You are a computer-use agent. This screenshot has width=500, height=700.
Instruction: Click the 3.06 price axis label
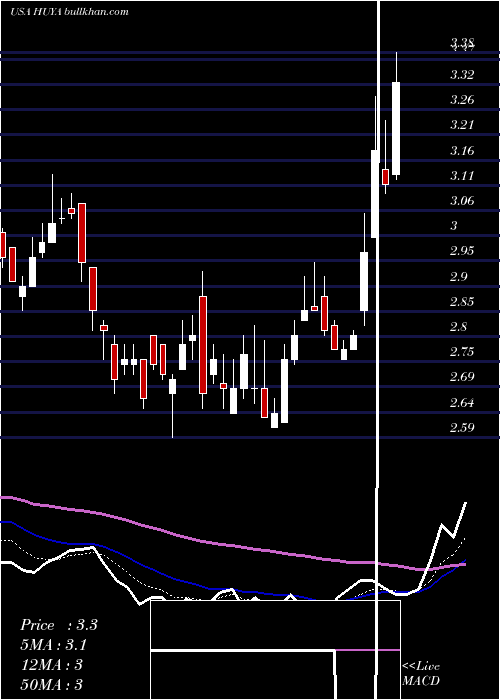click(x=462, y=200)
